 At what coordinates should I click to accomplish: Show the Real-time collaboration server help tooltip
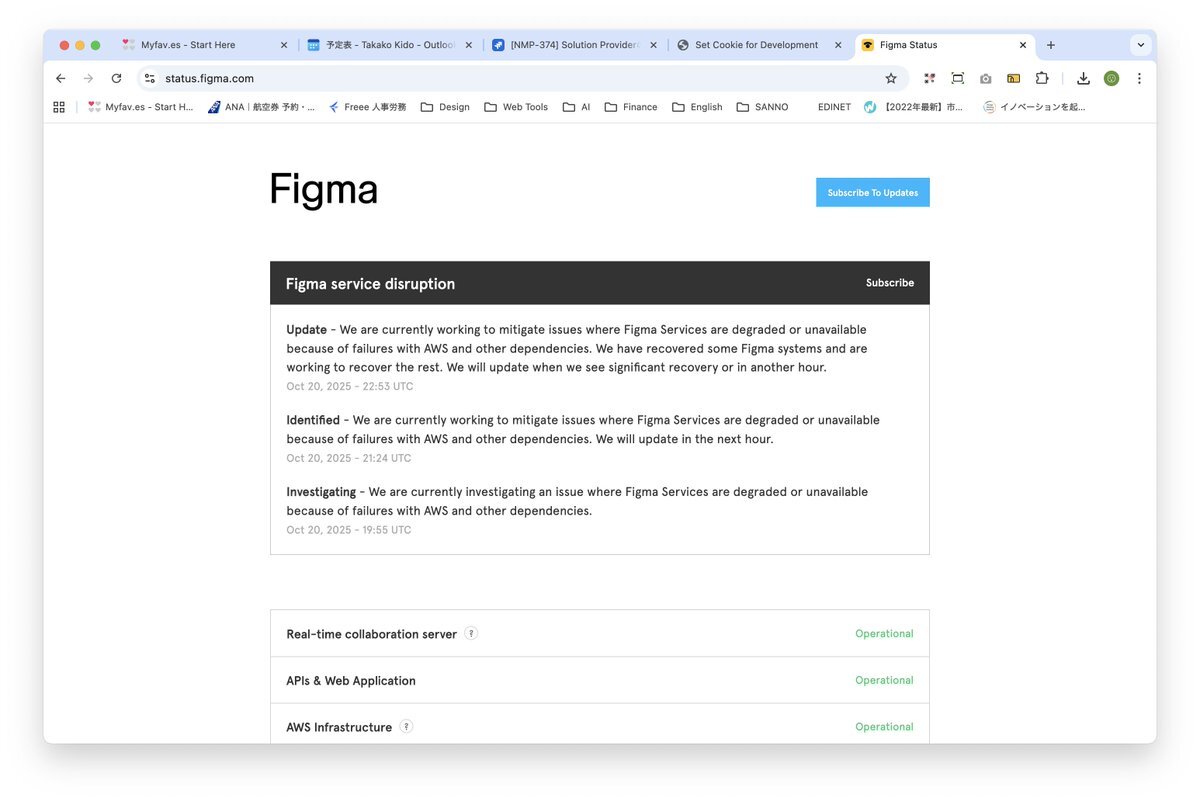click(471, 633)
